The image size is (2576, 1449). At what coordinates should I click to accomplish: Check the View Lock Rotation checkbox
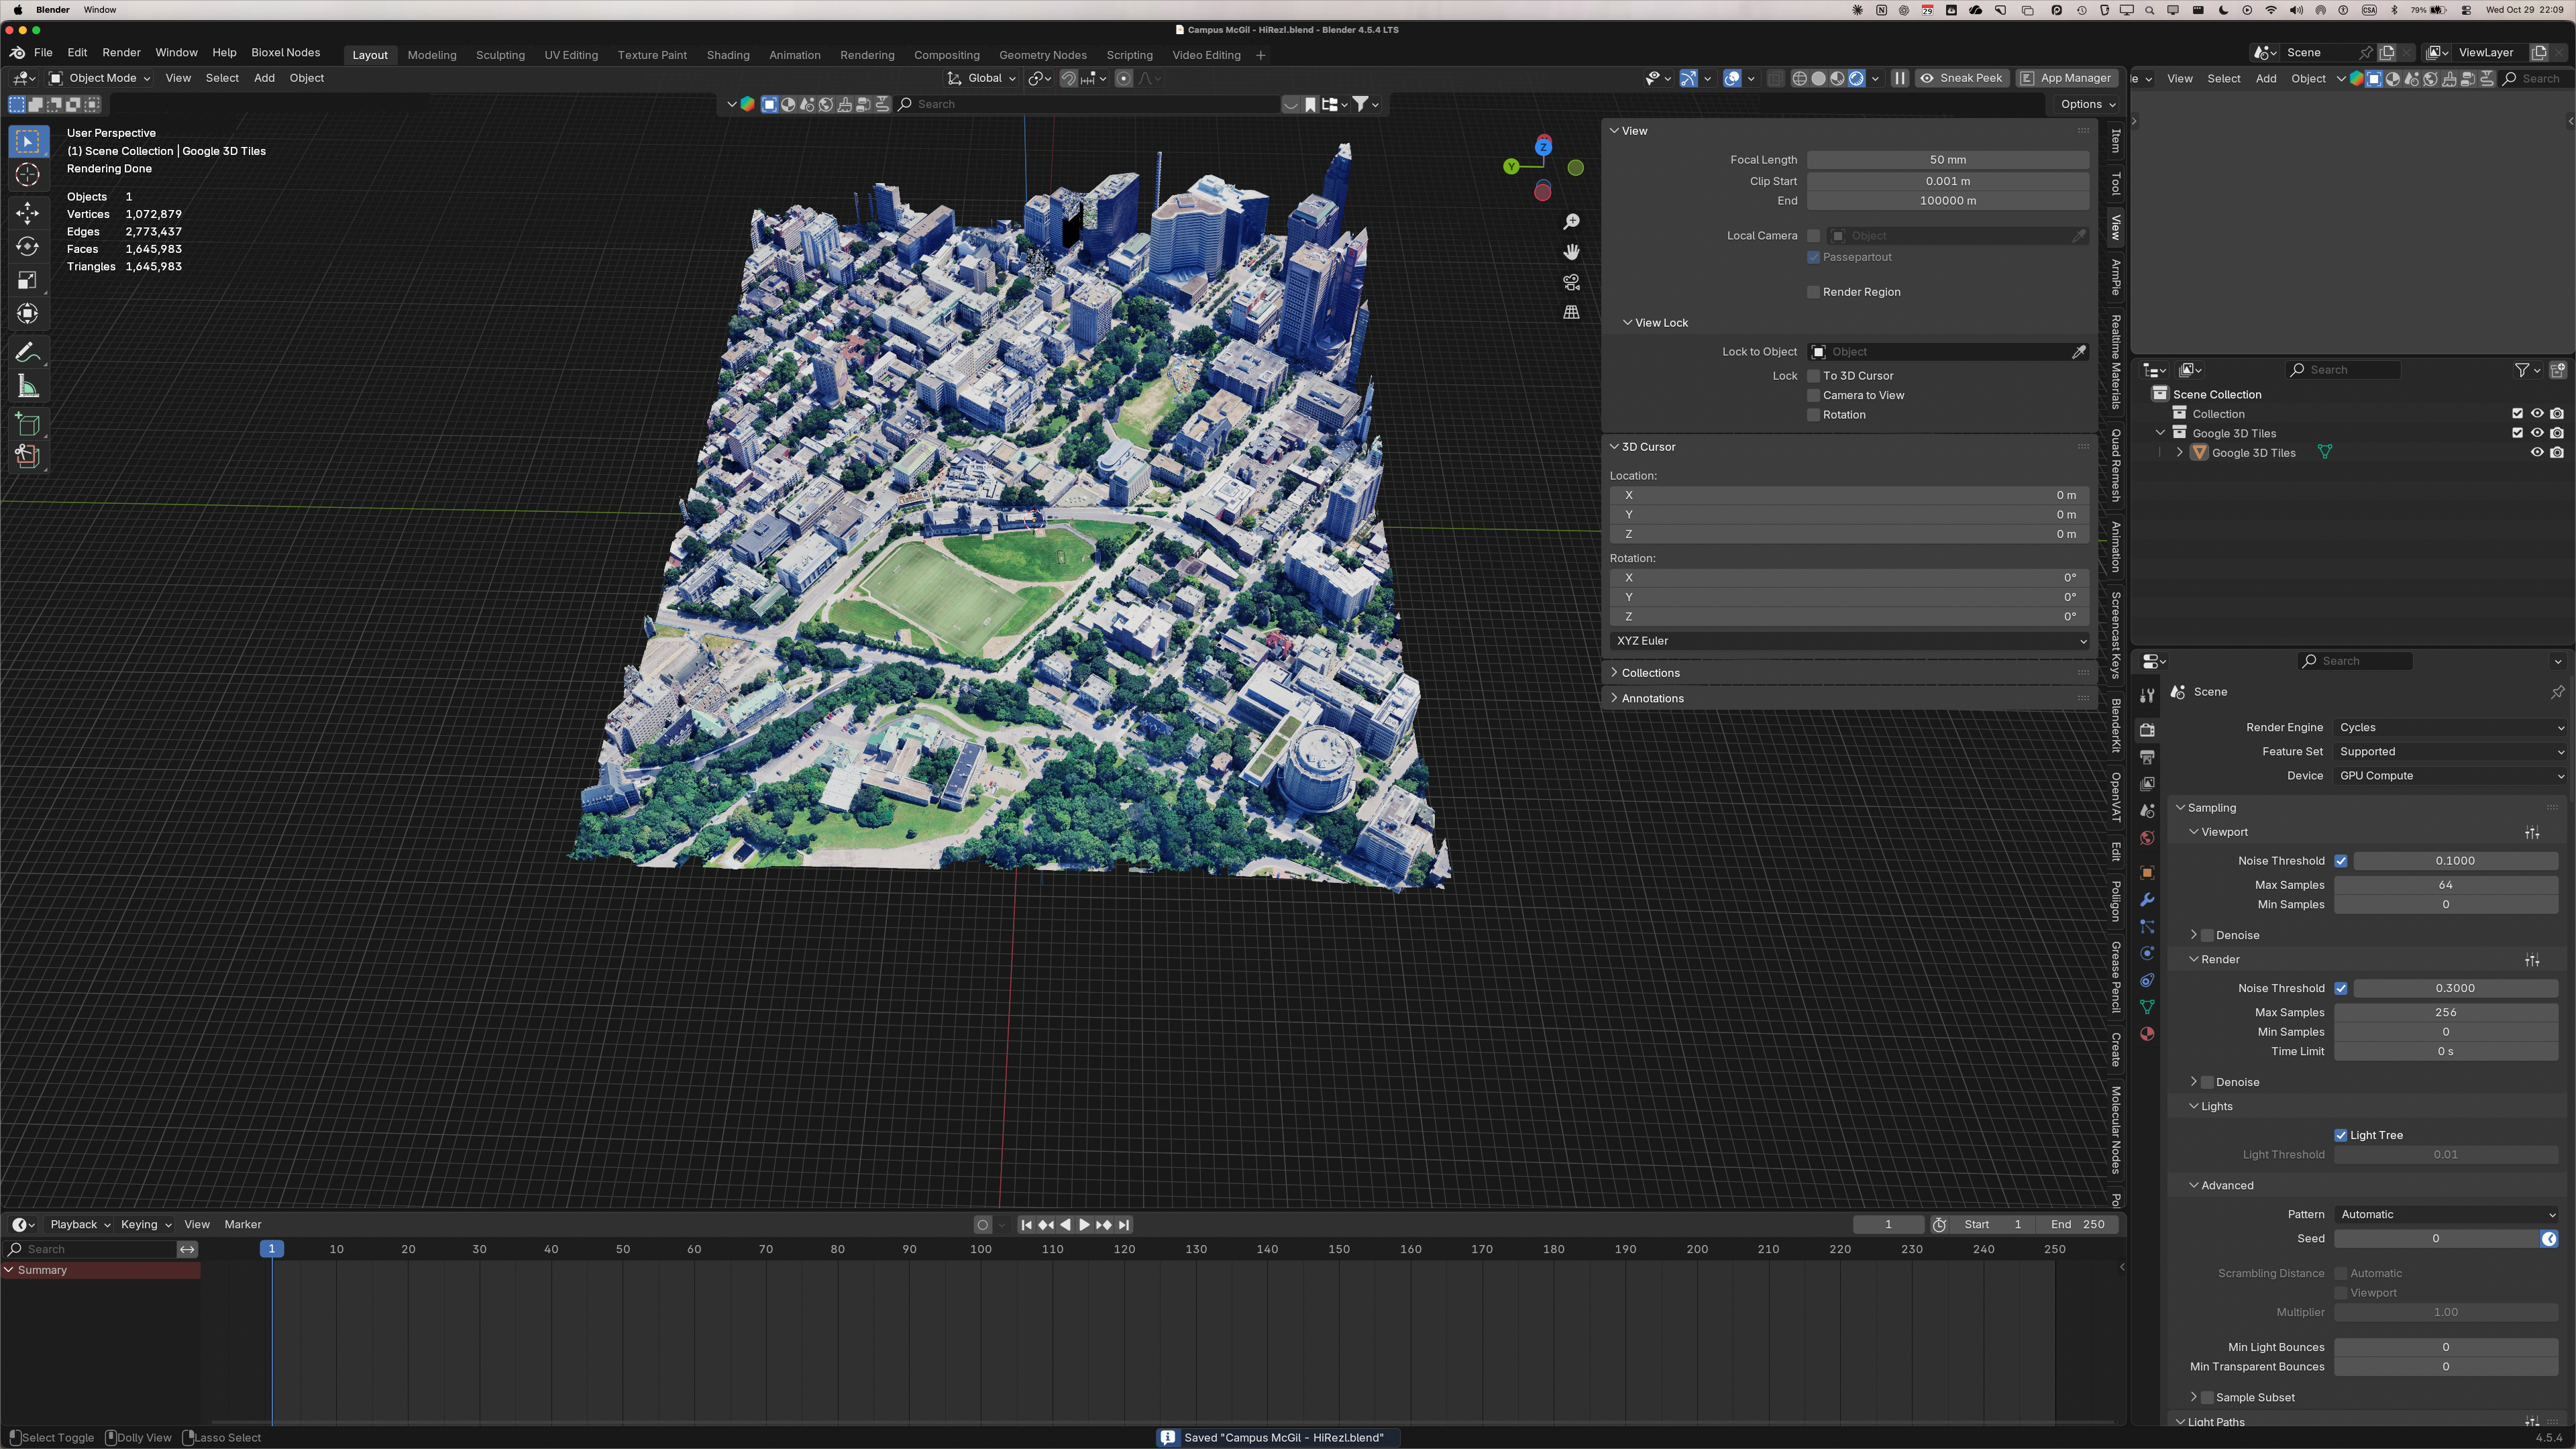pyautogui.click(x=1813, y=415)
